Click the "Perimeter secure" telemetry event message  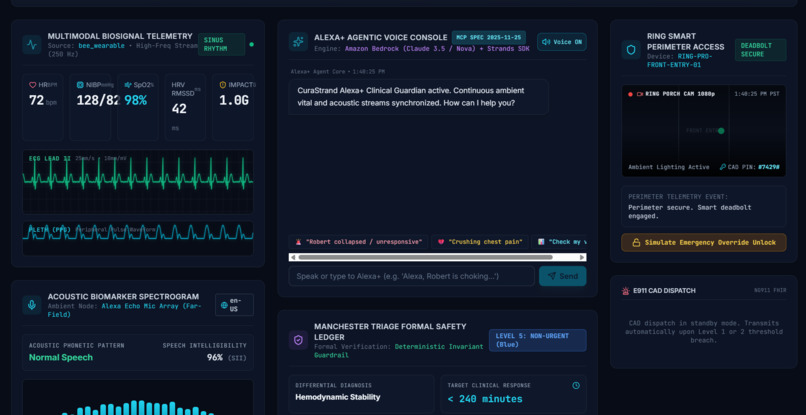click(689, 211)
